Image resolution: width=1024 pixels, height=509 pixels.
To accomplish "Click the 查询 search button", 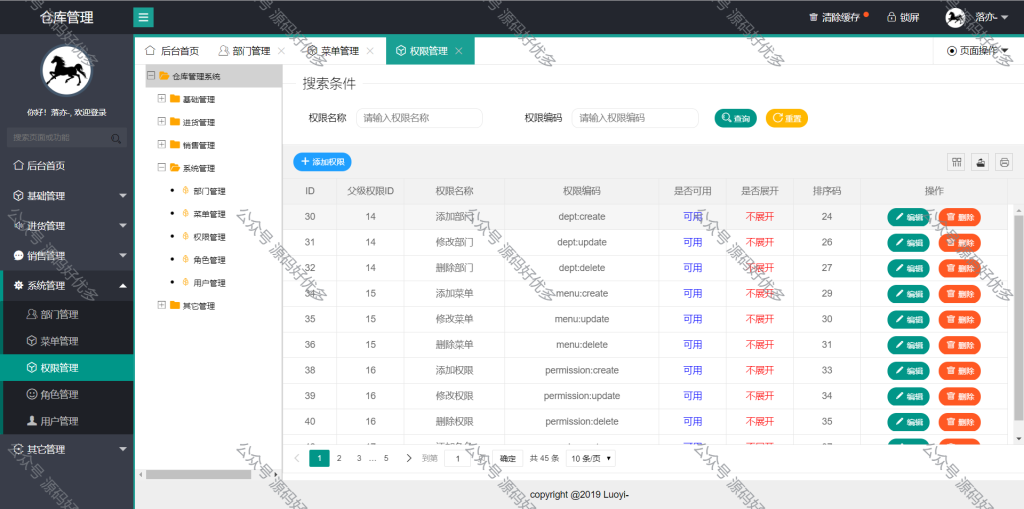I will pos(735,118).
